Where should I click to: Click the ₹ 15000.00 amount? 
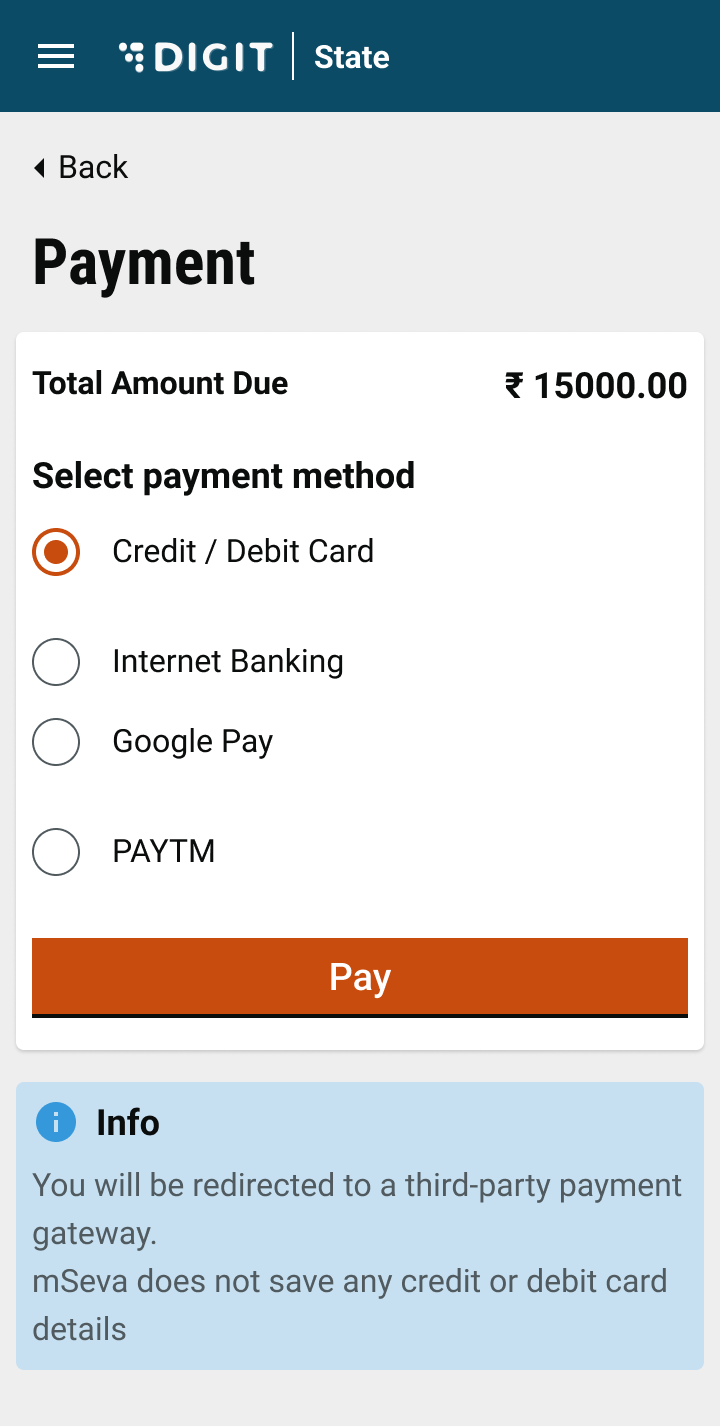point(596,385)
